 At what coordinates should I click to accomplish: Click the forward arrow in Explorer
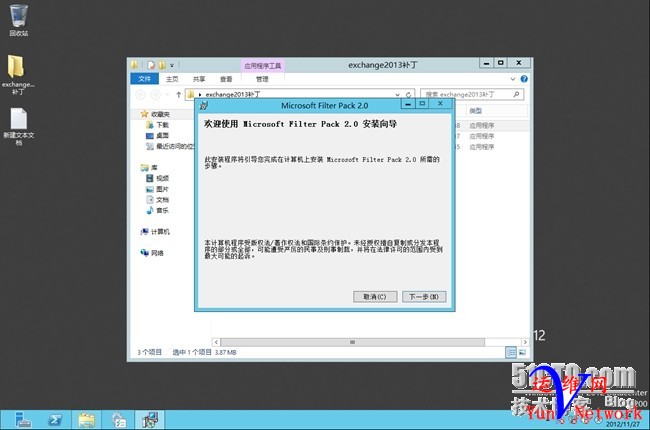click(x=155, y=95)
